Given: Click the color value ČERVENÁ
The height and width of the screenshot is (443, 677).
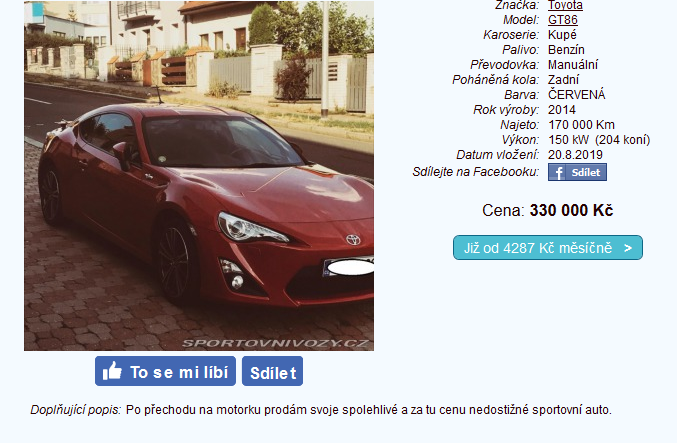Looking at the screenshot, I should click(576, 95).
